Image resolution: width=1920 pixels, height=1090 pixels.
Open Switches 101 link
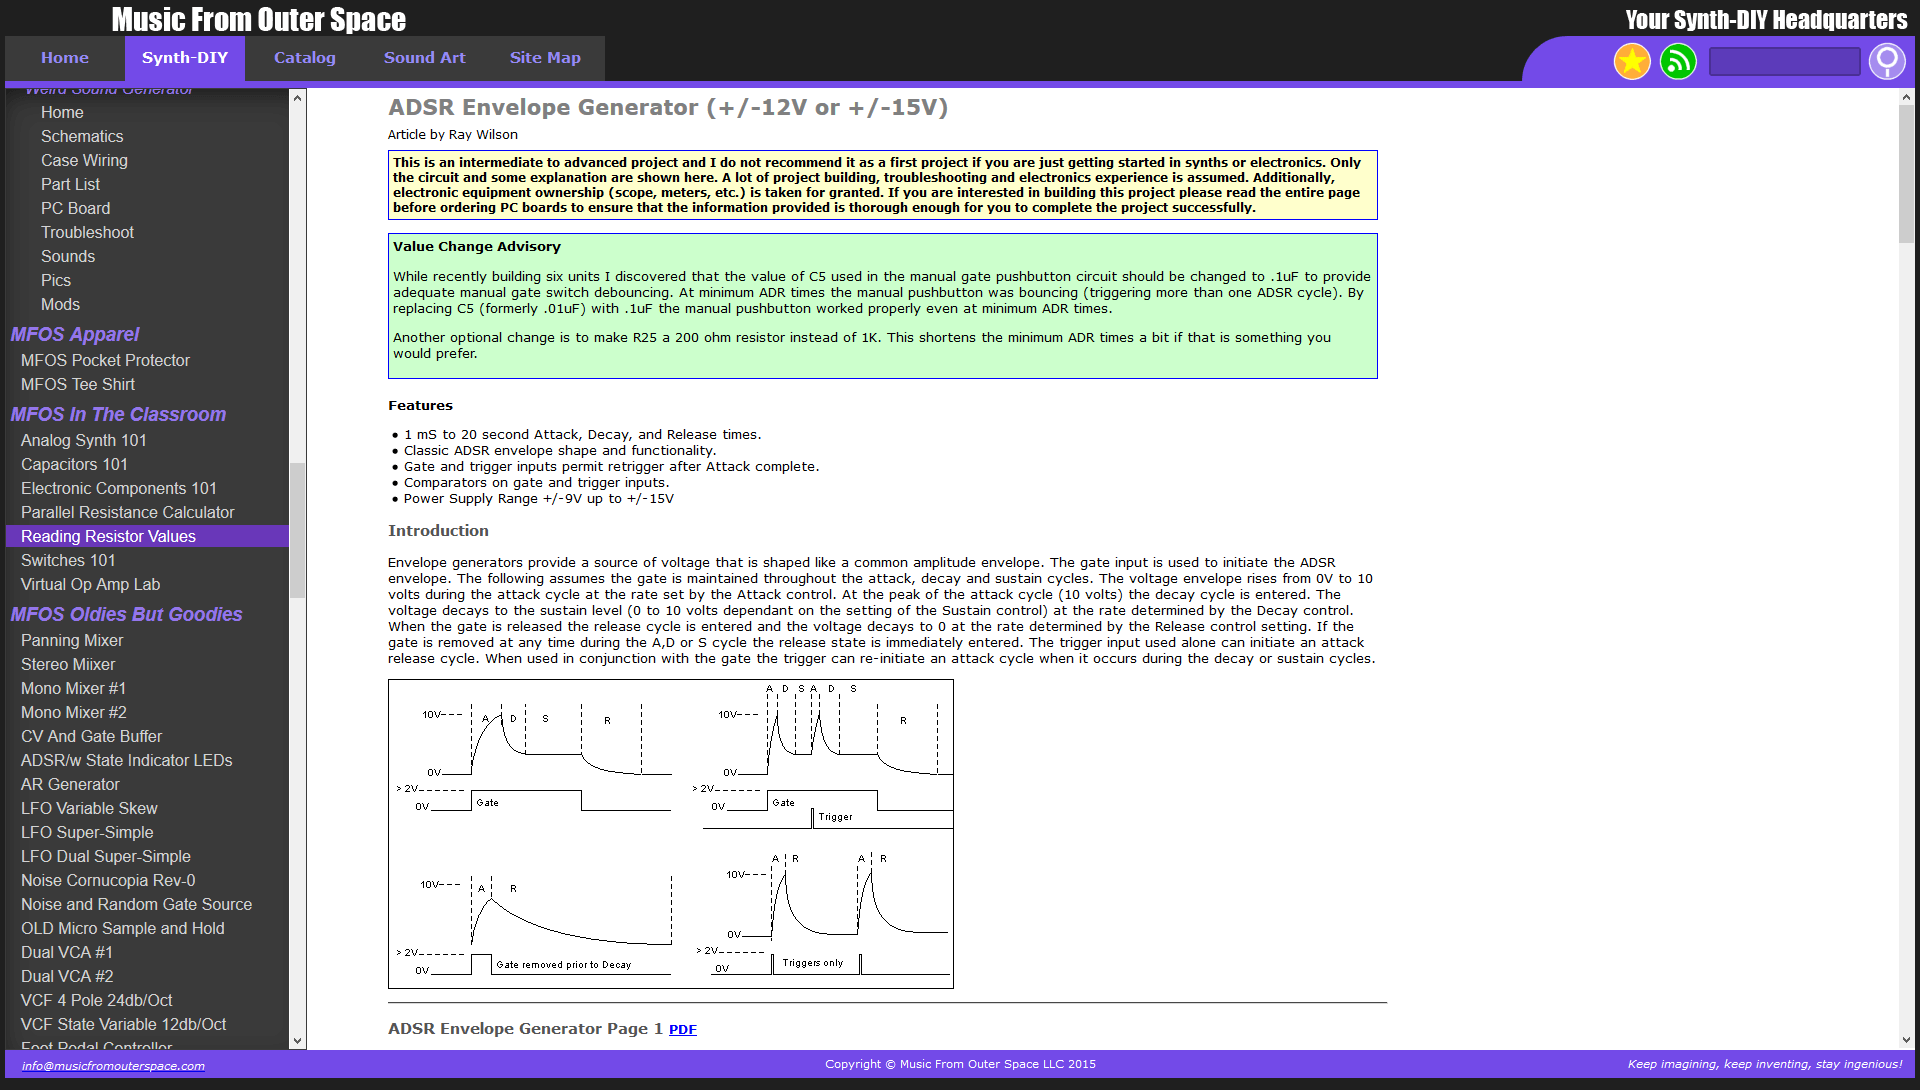[x=68, y=560]
